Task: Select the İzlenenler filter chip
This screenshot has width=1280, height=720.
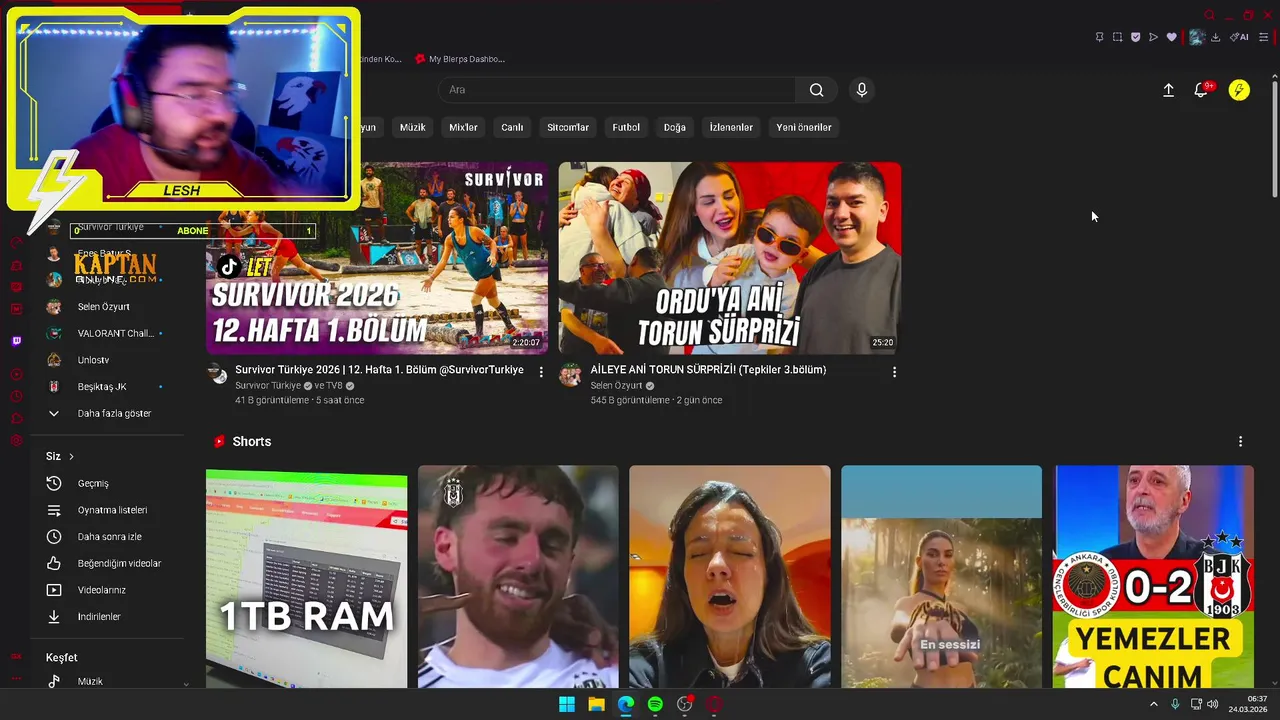Action: coord(731,127)
